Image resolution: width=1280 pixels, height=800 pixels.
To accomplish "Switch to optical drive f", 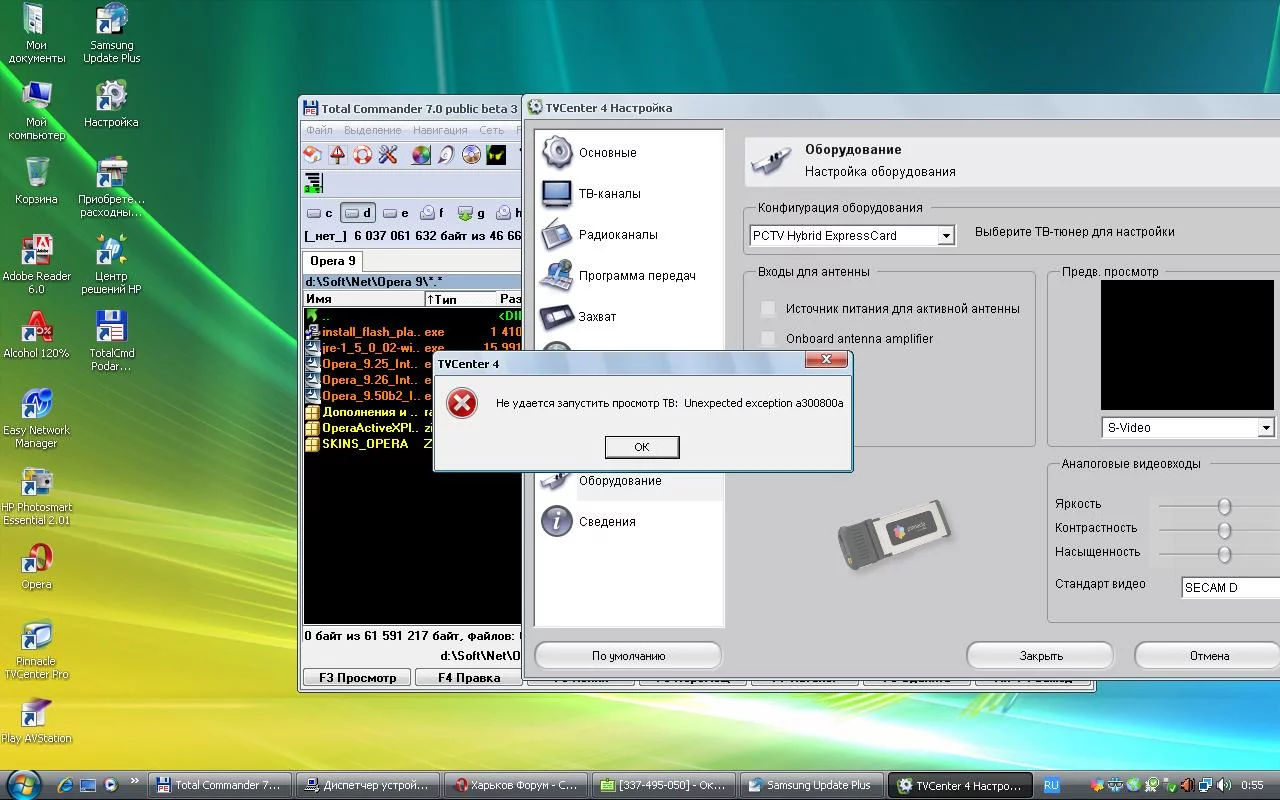I will coord(433,213).
